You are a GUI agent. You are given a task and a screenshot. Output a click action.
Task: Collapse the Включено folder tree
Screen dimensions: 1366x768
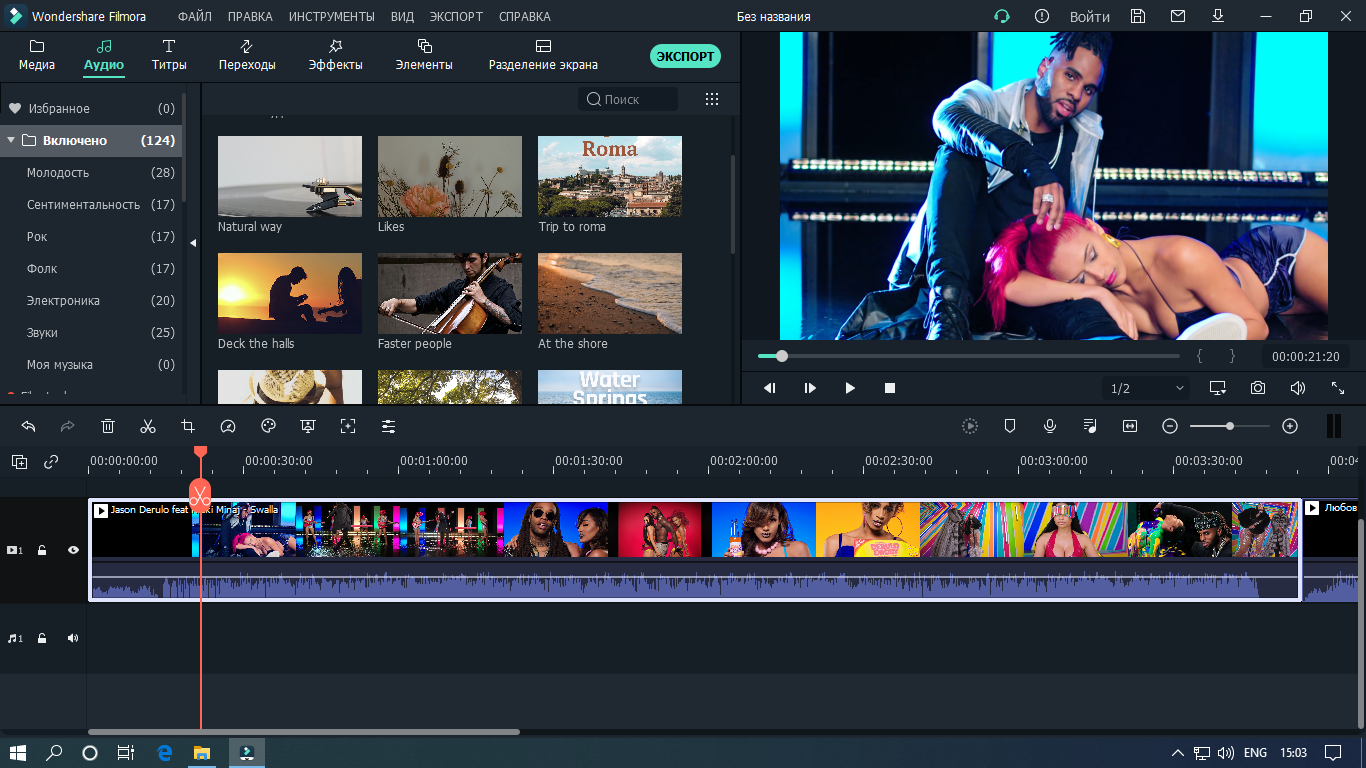11,140
